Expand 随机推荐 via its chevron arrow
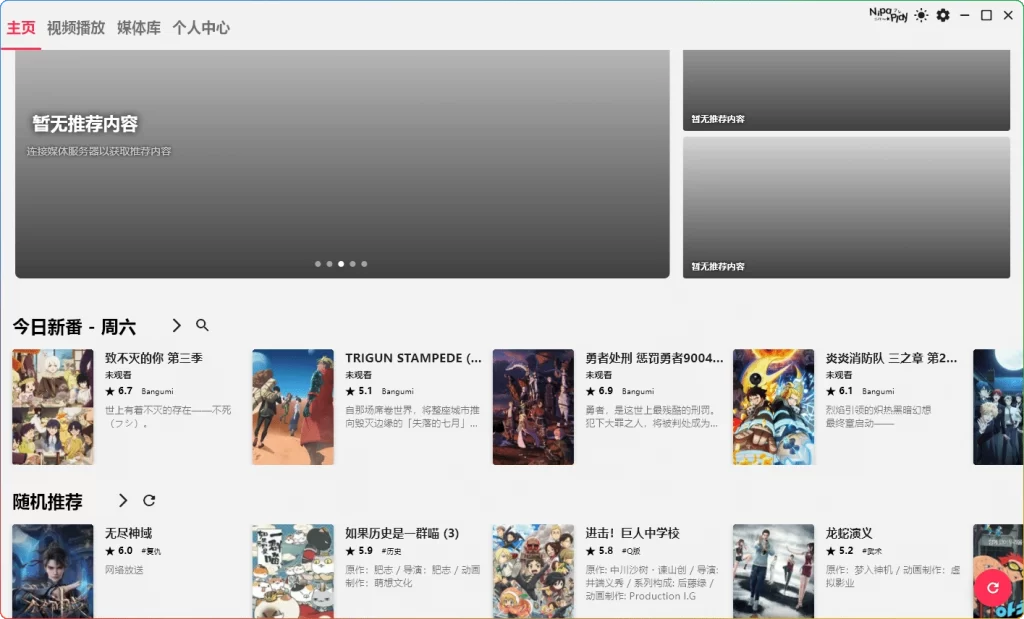The width and height of the screenshot is (1024, 619). (x=122, y=501)
